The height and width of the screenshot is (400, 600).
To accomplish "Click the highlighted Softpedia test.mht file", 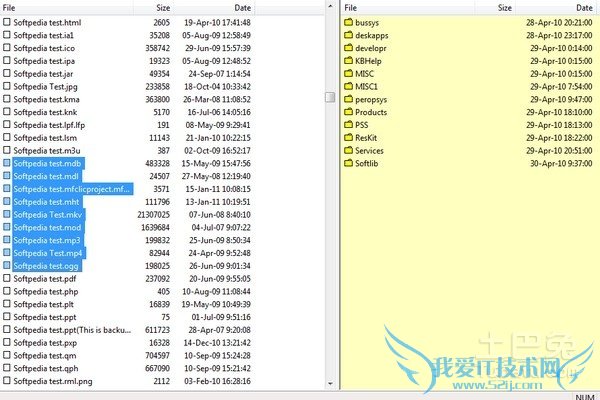I will click(x=46, y=202).
